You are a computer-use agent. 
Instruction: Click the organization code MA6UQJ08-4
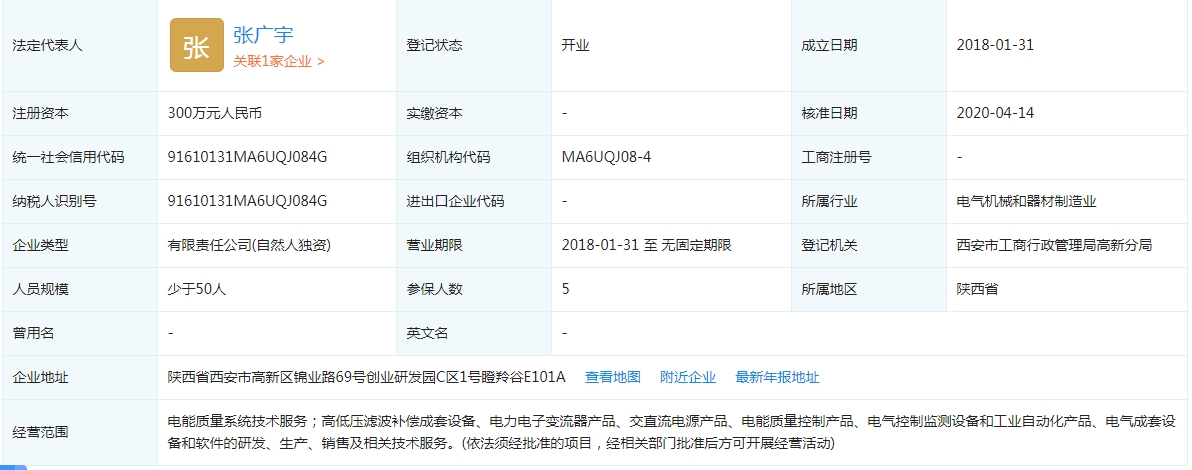607,157
